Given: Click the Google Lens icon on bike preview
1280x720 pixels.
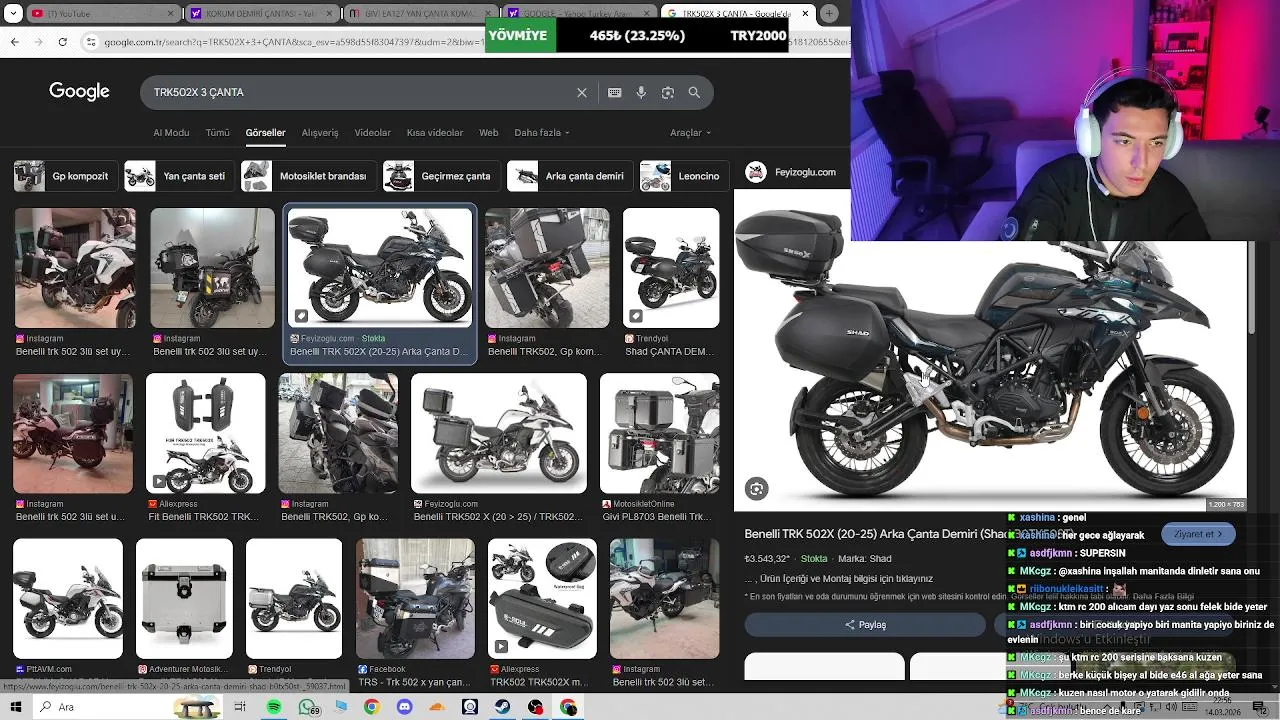Looking at the screenshot, I should pyautogui.click(x=757, y=488).
